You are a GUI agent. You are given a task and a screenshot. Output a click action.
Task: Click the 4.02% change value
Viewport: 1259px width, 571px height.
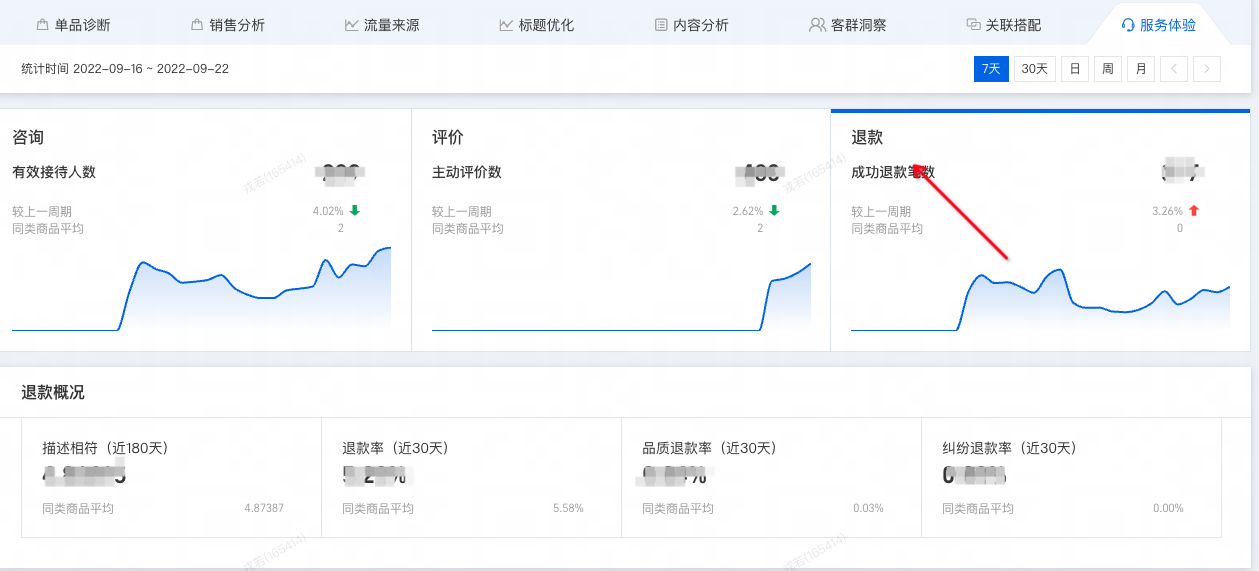click(x=328, y=211)
